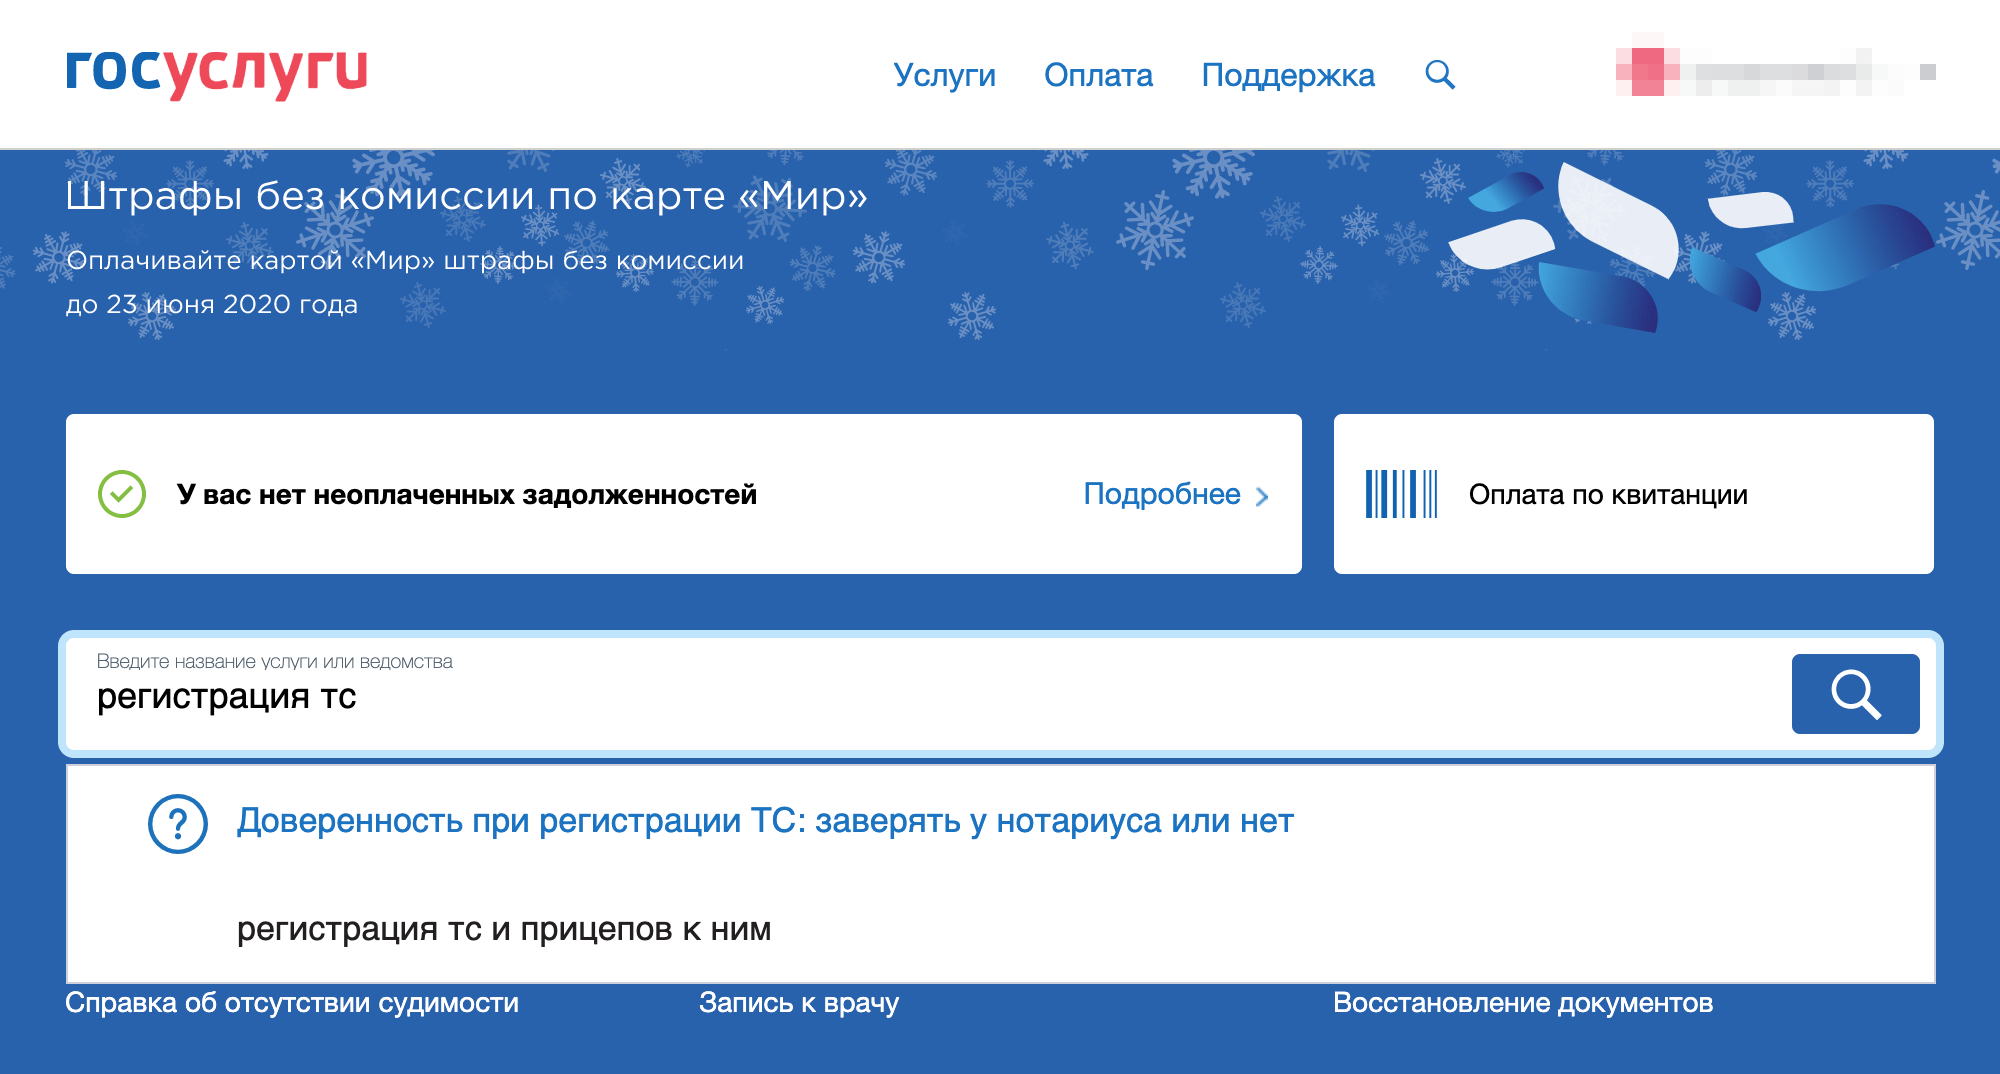Open the header search magnifier icon
Screen dimensions: 2000x1074
click(x=1440, y=73)
